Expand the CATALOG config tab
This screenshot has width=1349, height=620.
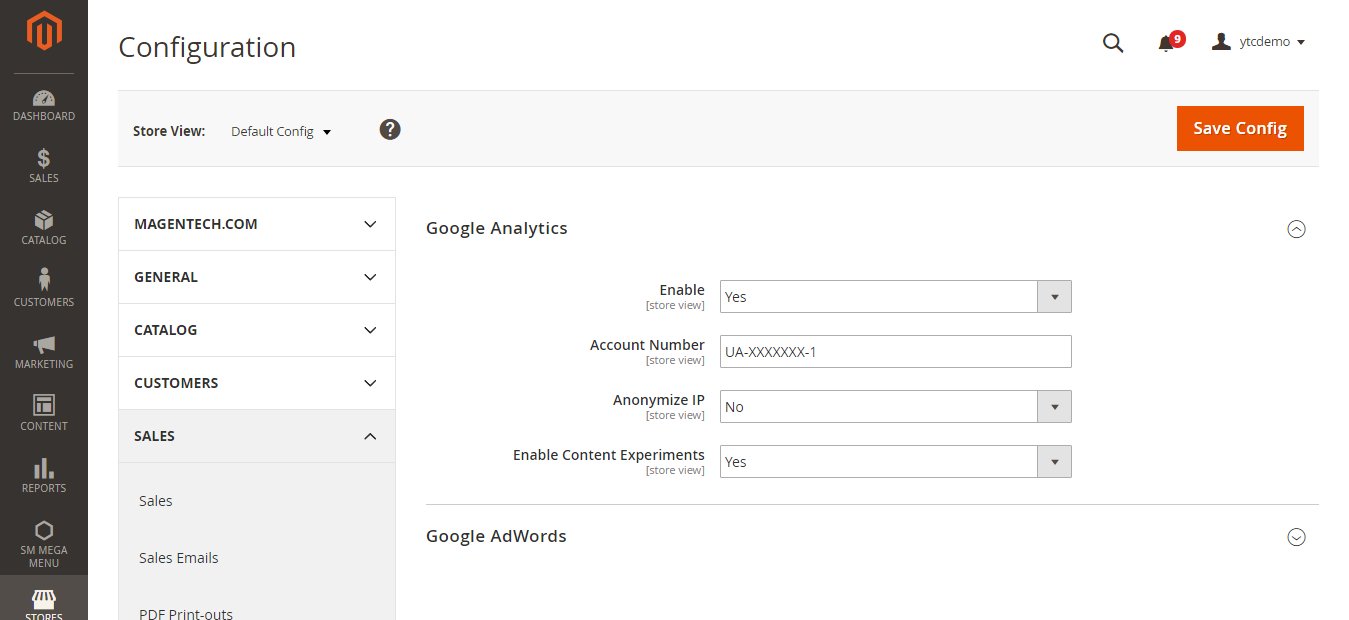click(x=257, y=330)
